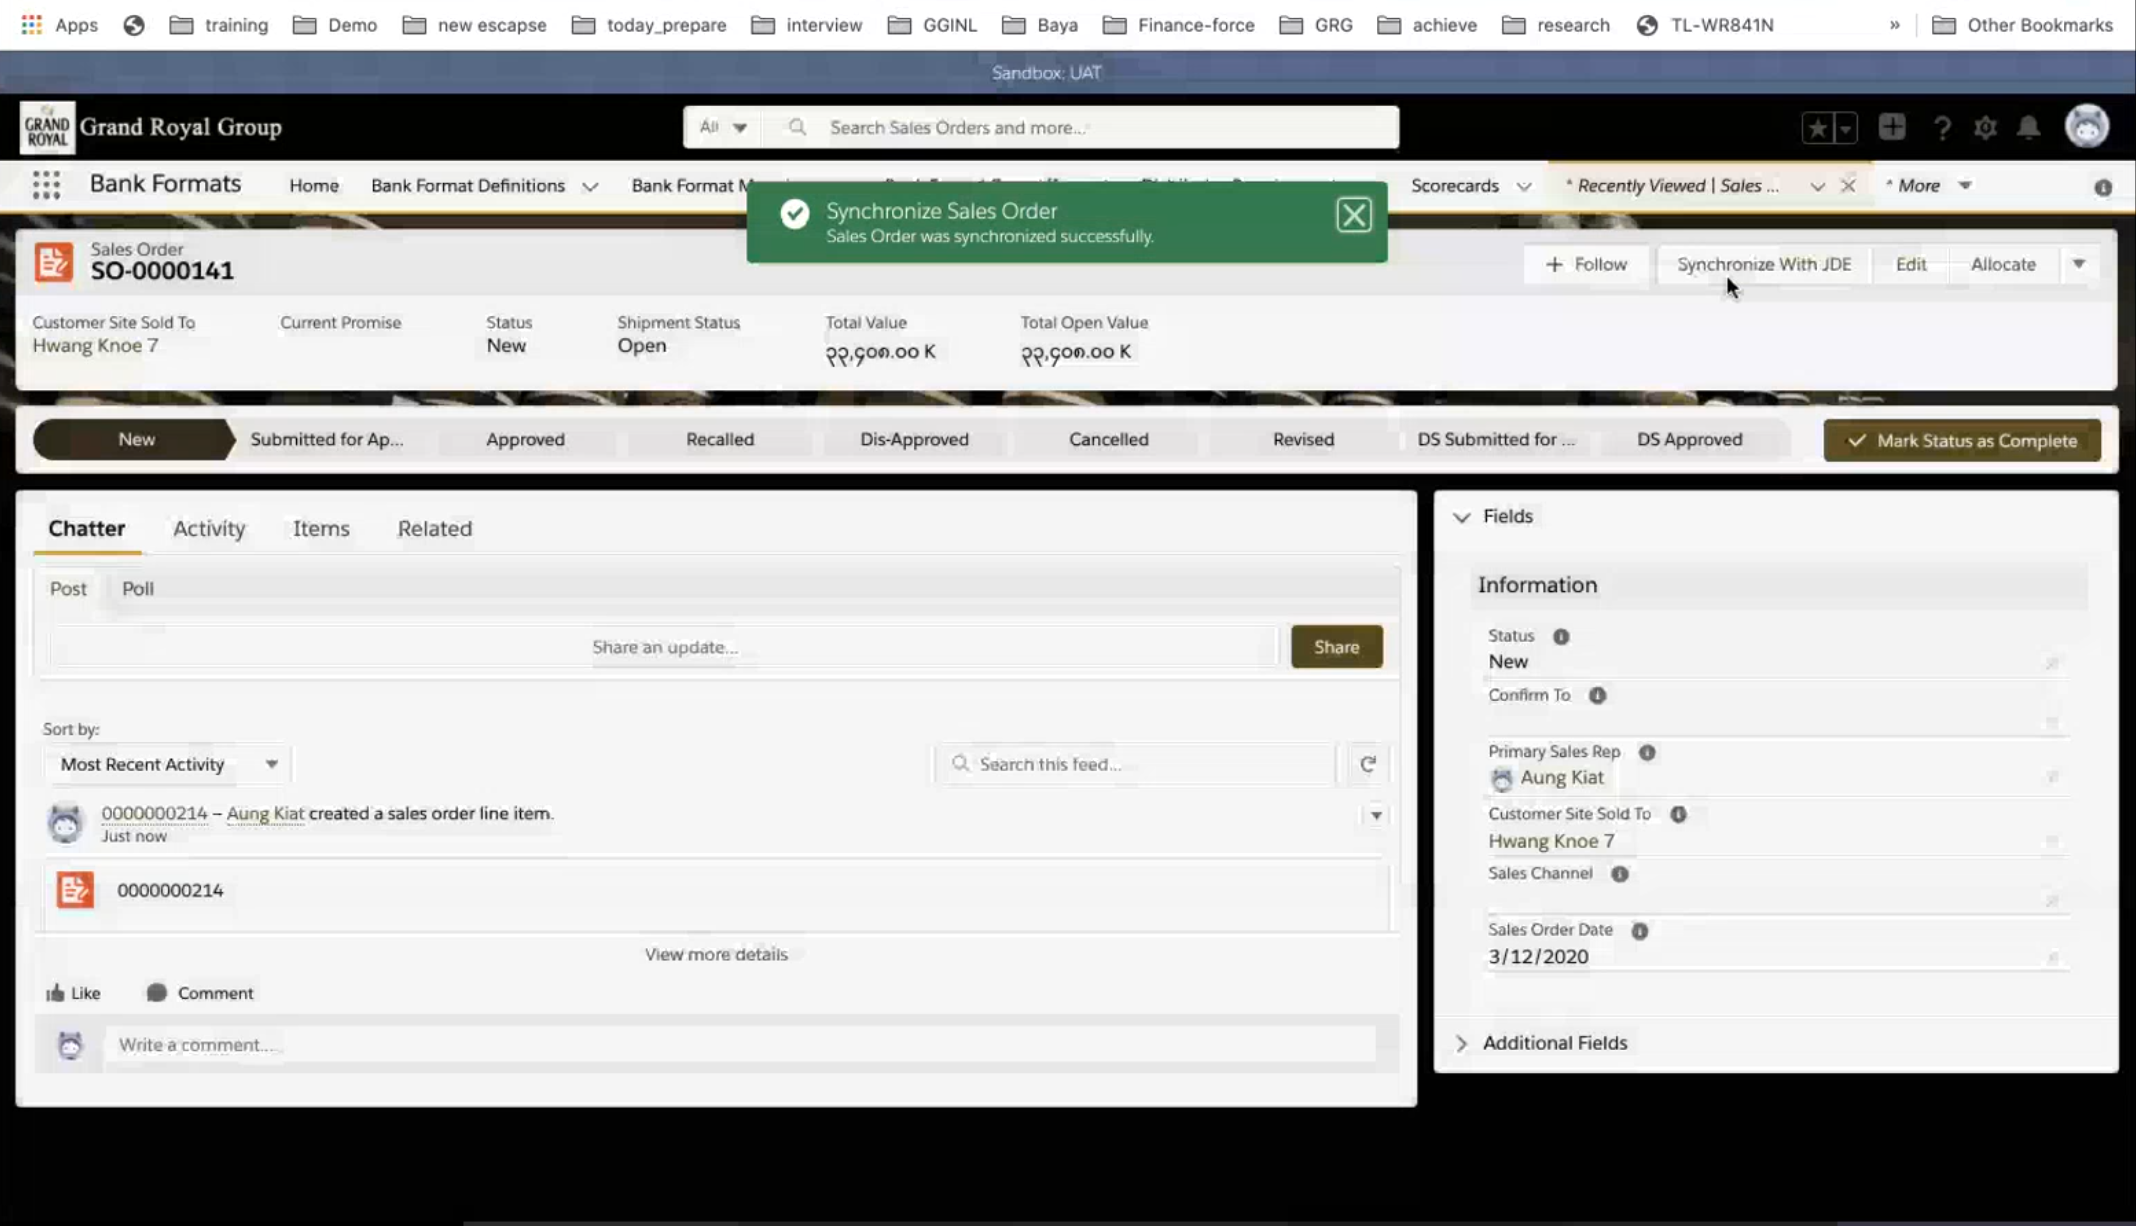Select the Approved stage in path
This screenshot has height=1226, width=2136.
pos(525,439)
